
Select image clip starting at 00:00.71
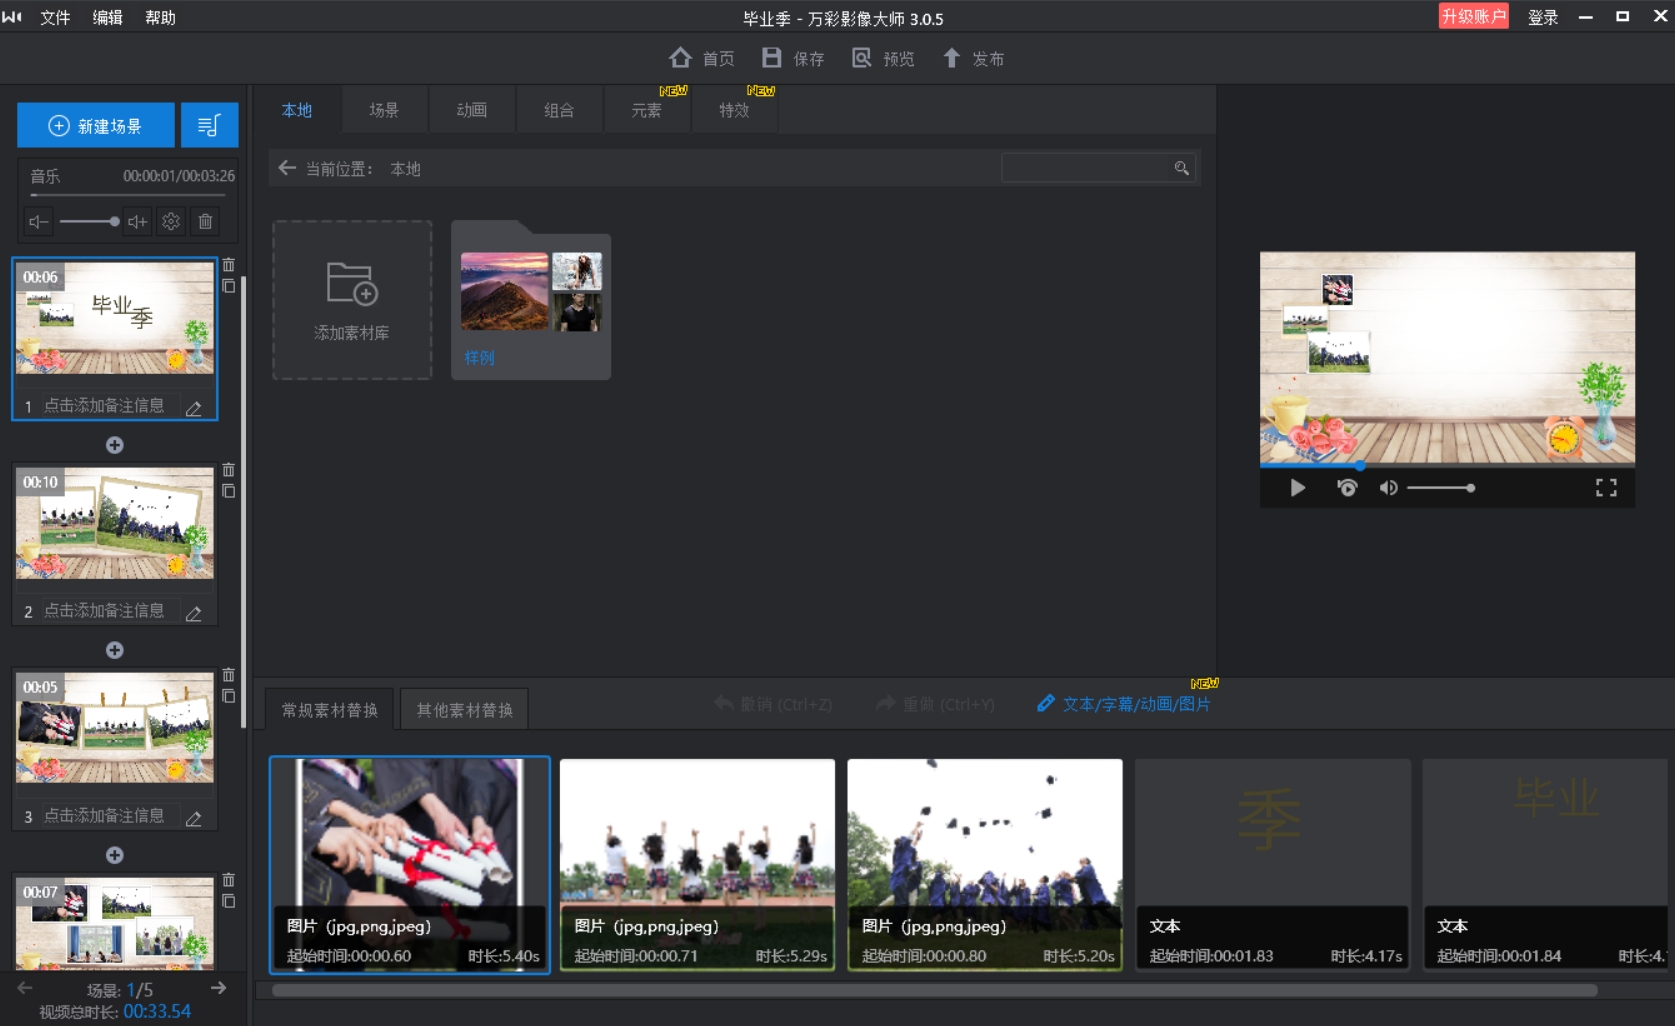point(697,865)
